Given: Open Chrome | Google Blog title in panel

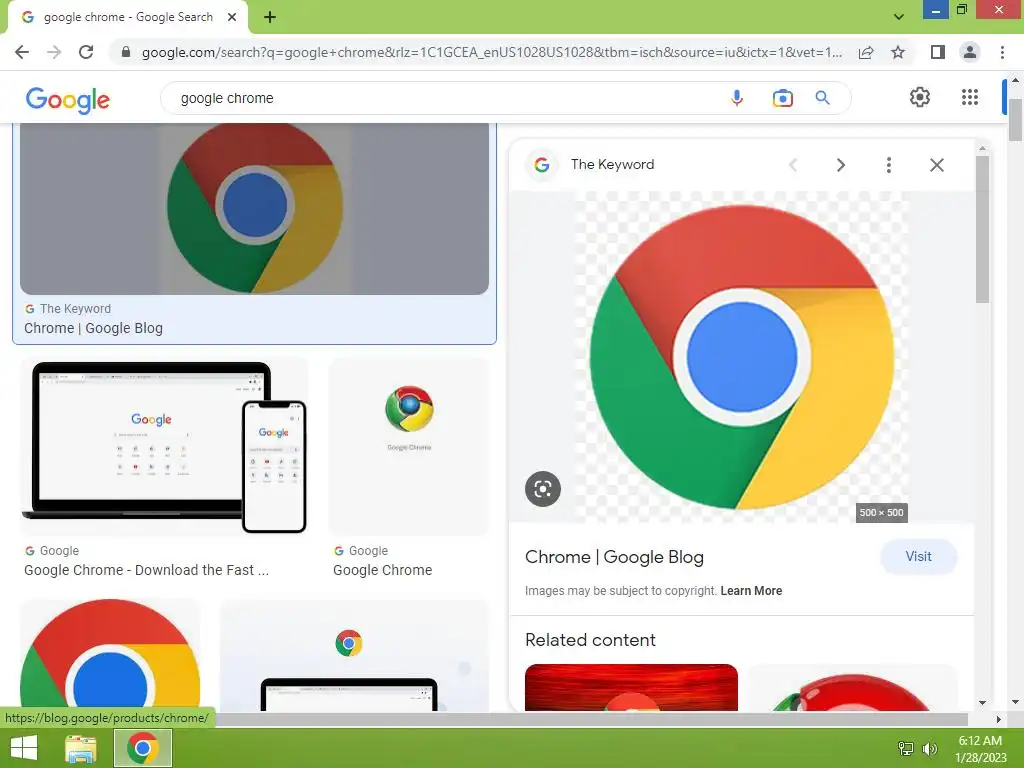Looking at the screenshot, I should click(615, 557).
